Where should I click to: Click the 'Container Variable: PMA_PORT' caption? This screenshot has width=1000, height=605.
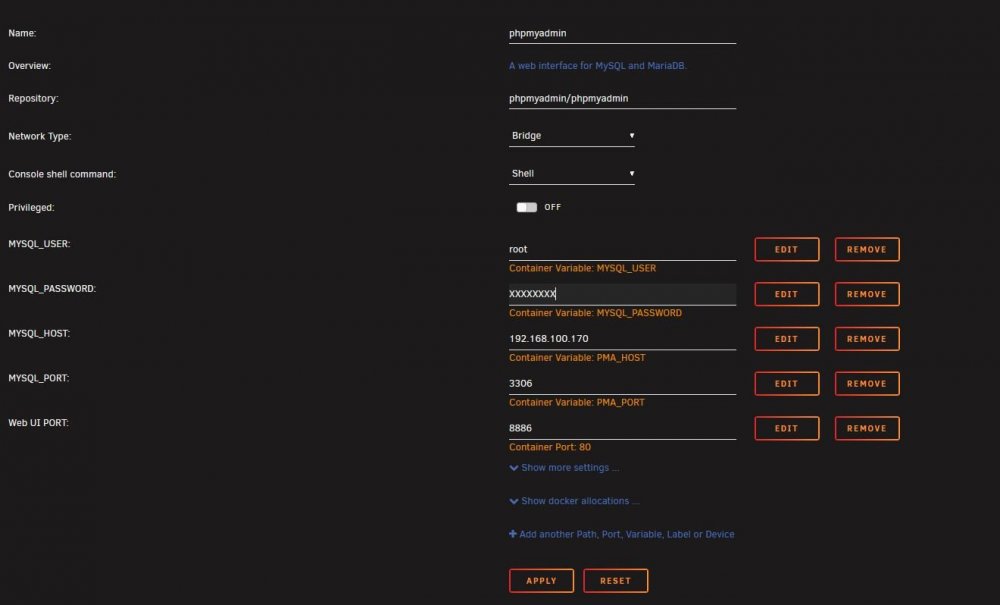(x=577, y=402)
